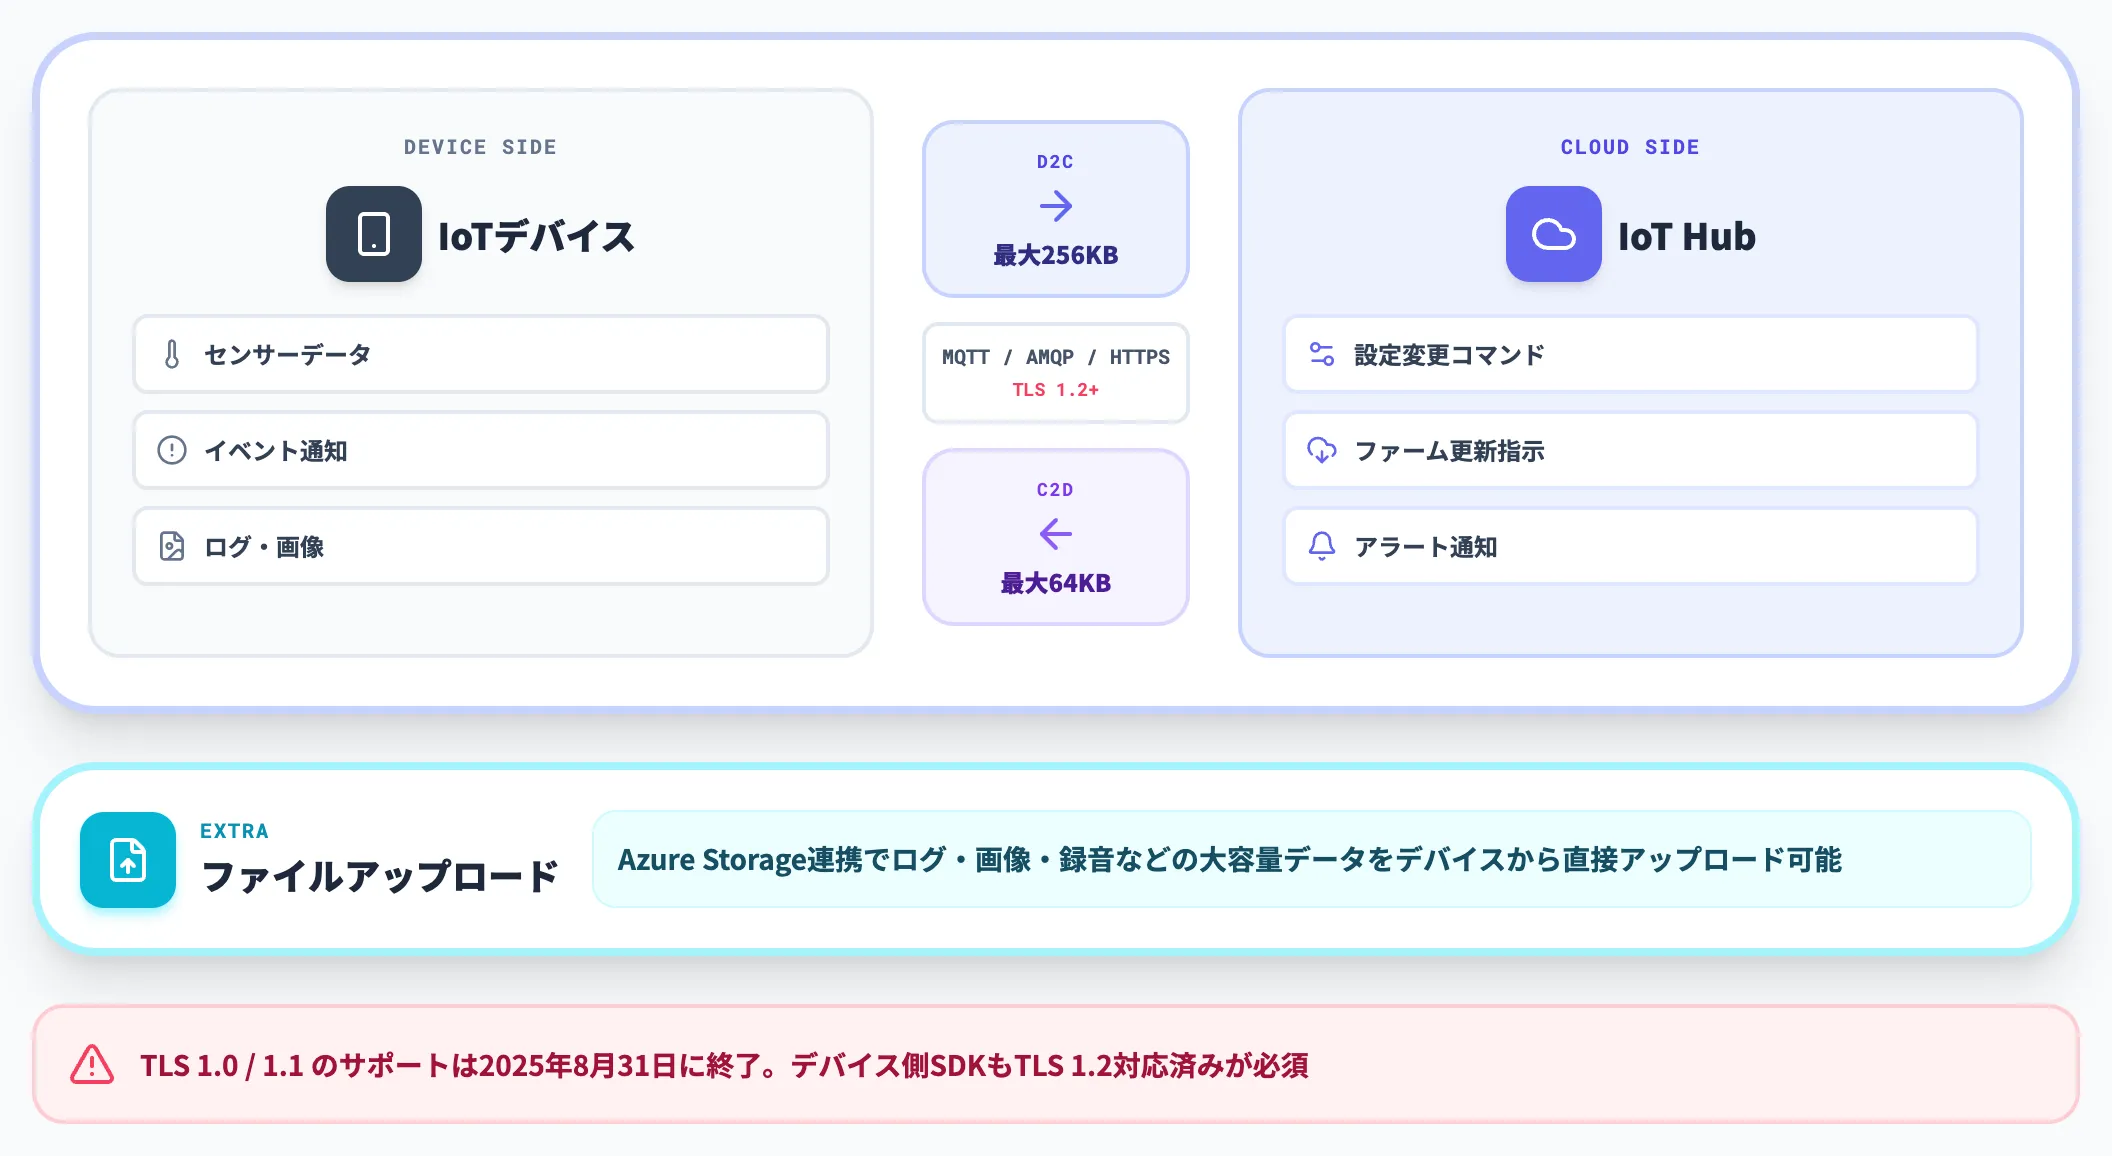
Task: Click the IoT Hub heading
Action: (x=1687, y=237)
